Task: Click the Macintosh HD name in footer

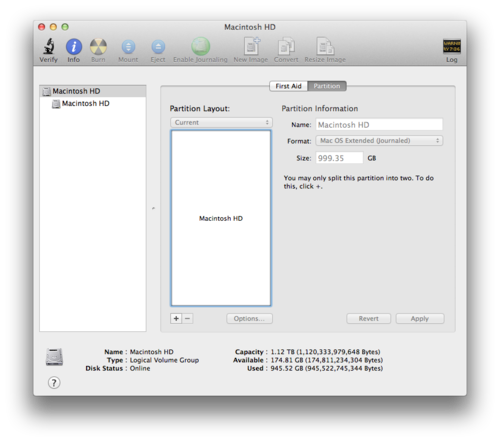Action: point(152,352)
